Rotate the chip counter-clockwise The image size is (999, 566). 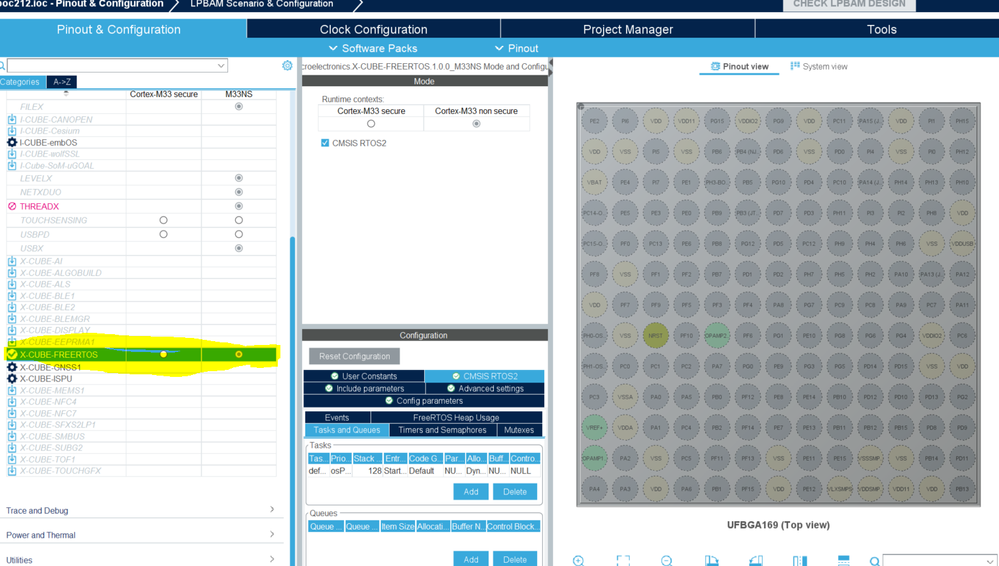coord(756,560)
